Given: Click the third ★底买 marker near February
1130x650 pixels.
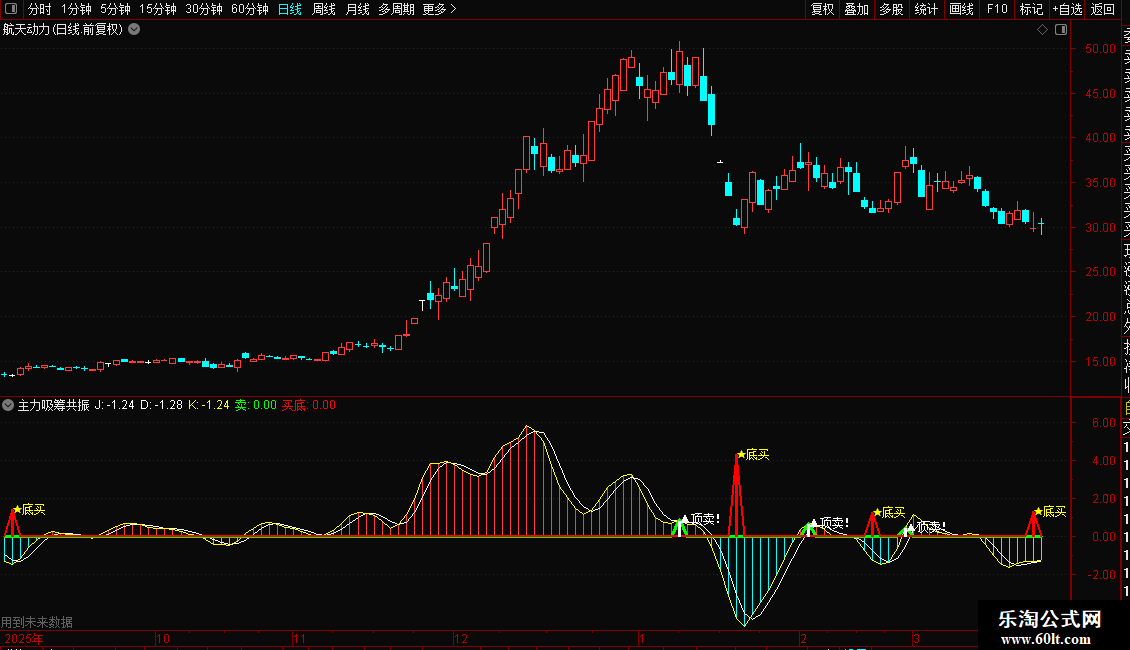Looking at the screenshot, I should click(x=889, y=512).
